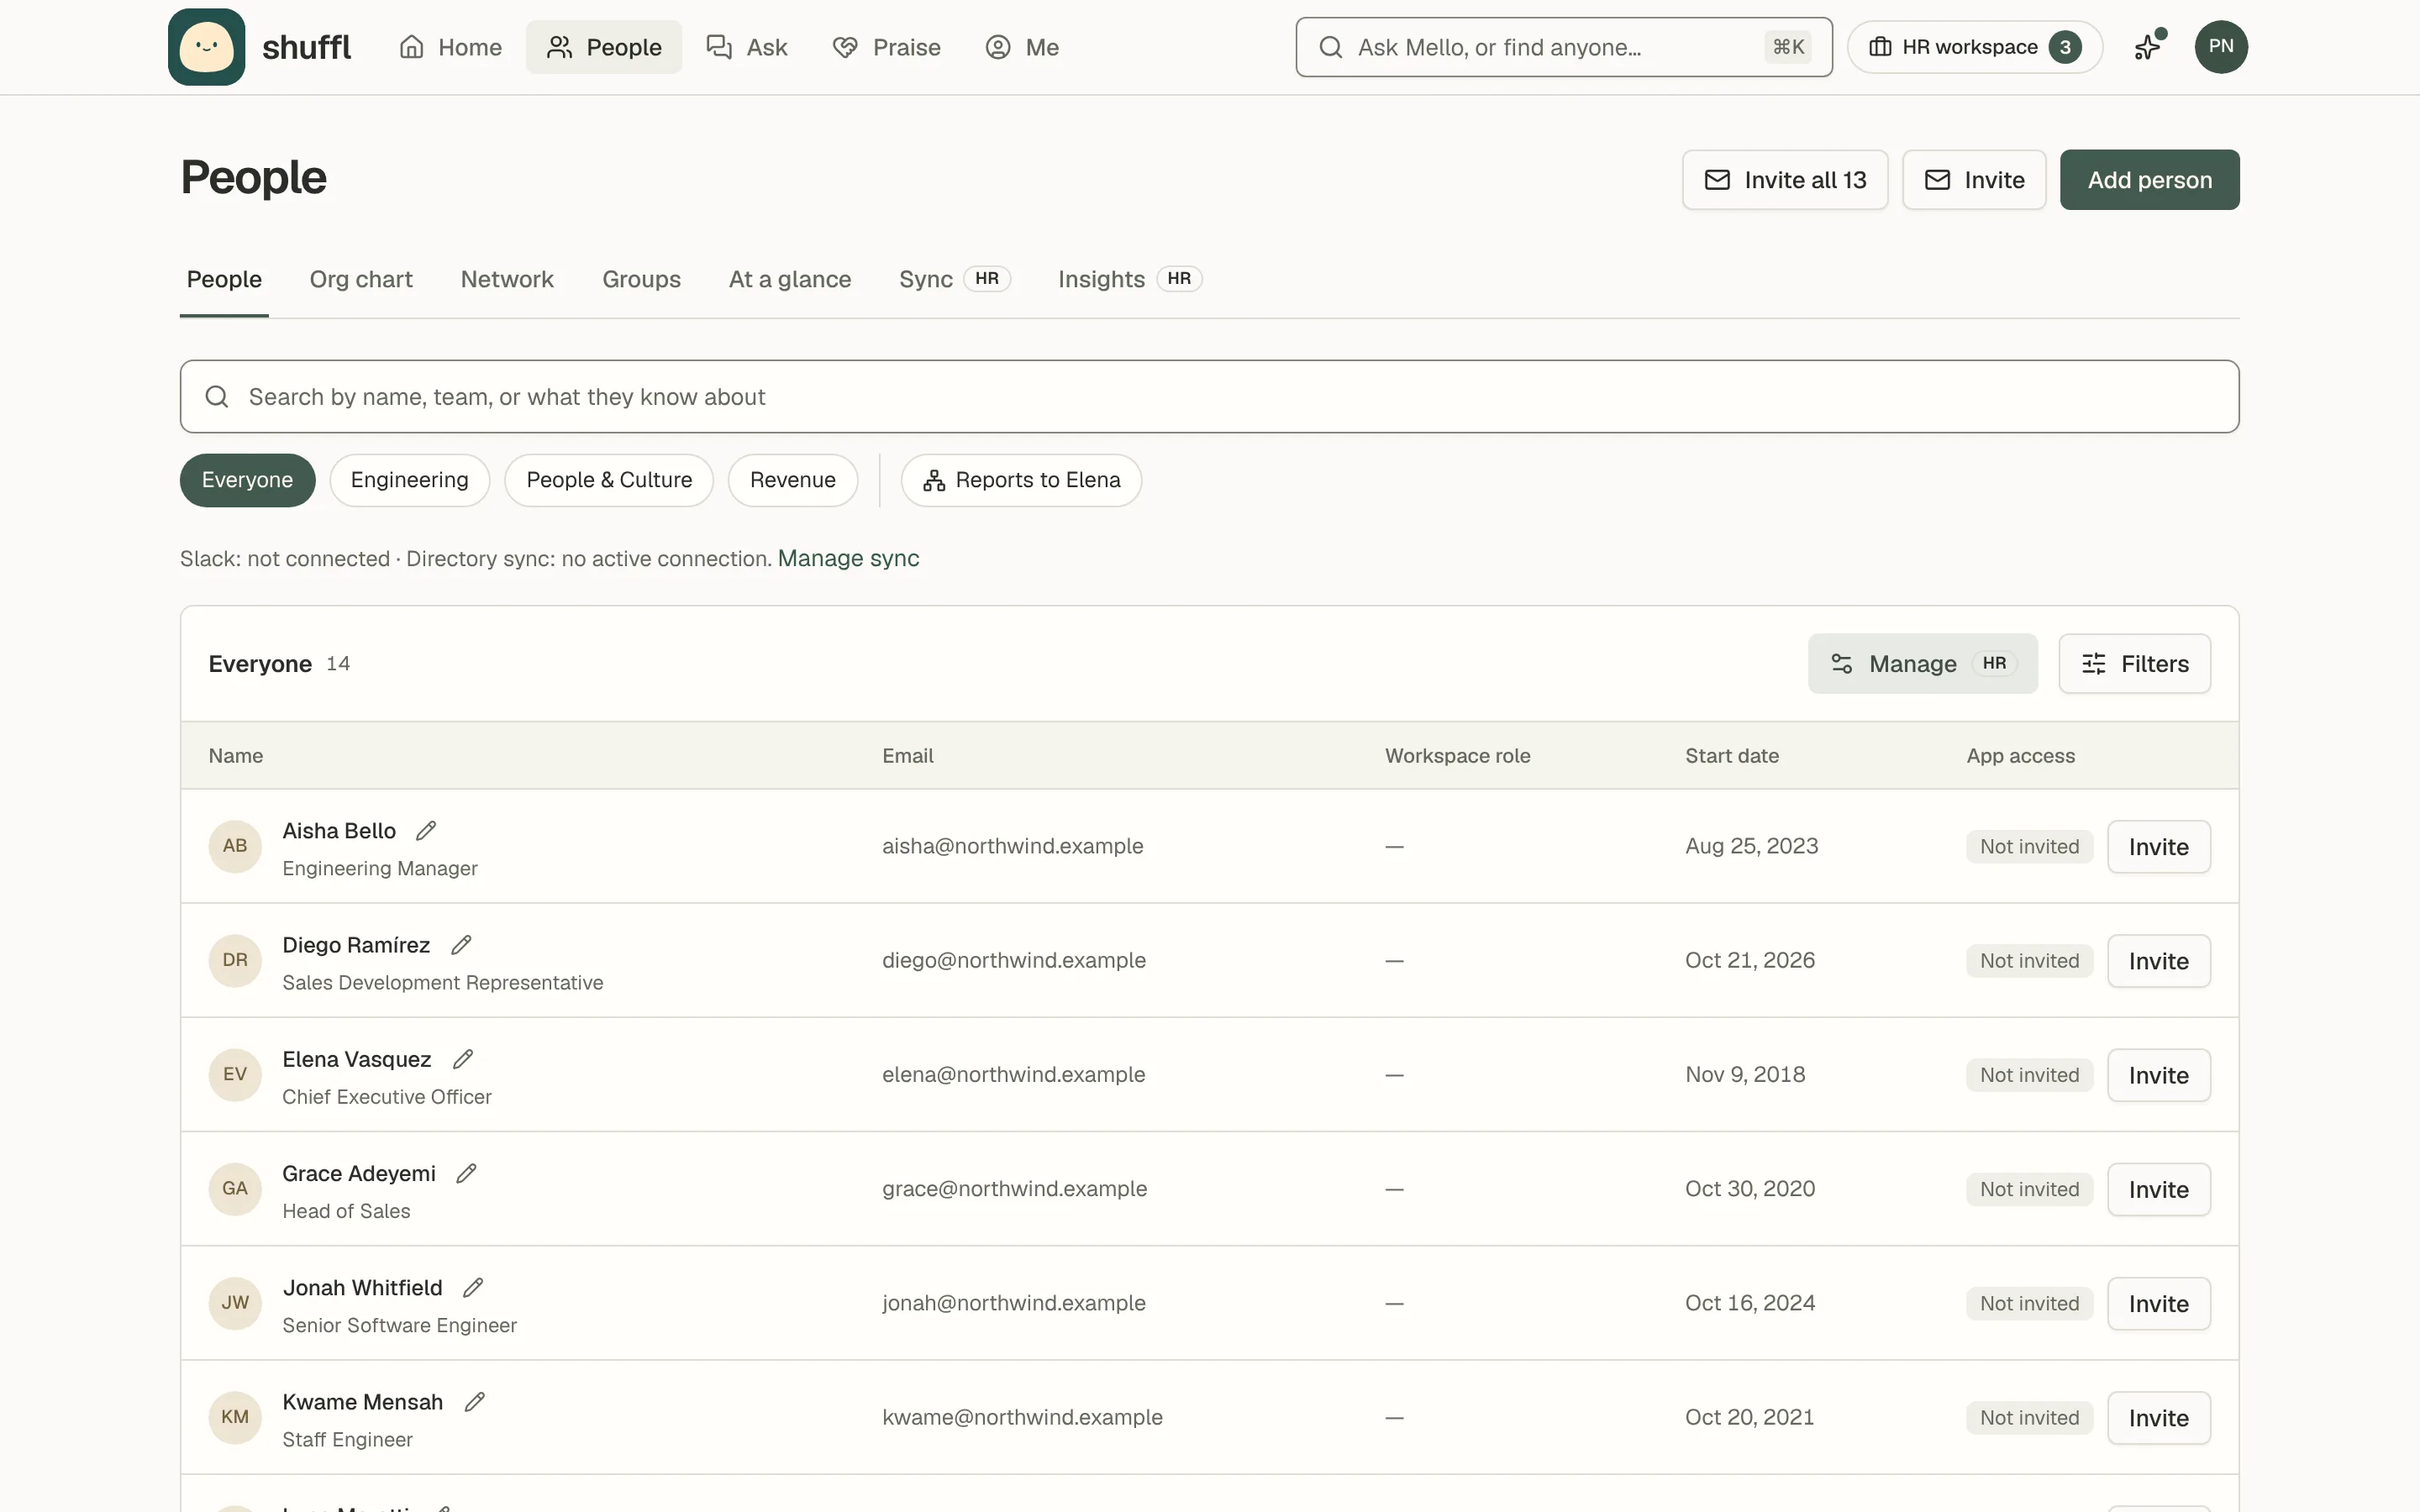Screen dimensions: 2420x1512
Task: Click the AB avatar for Aisha Bello
Action: tap(235, 846)
